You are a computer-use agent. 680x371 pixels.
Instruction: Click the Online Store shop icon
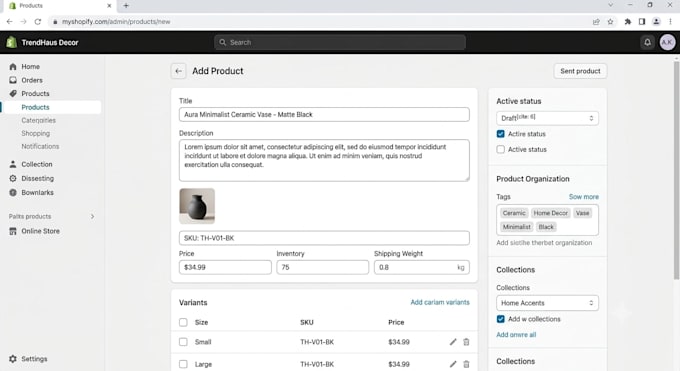click(x=13, y=231)
